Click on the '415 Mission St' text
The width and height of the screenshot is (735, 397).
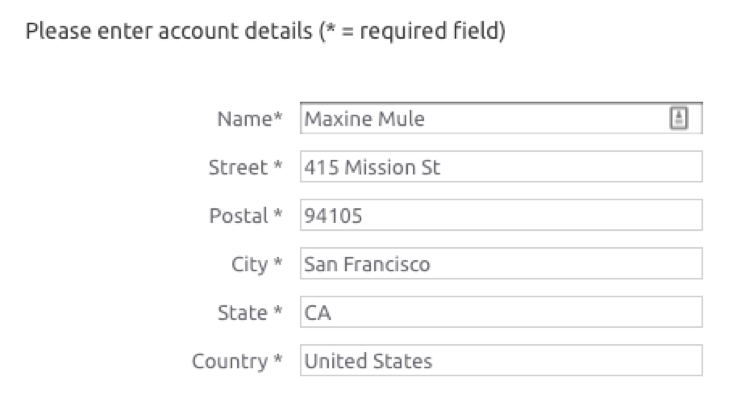[x=372, y=167]
